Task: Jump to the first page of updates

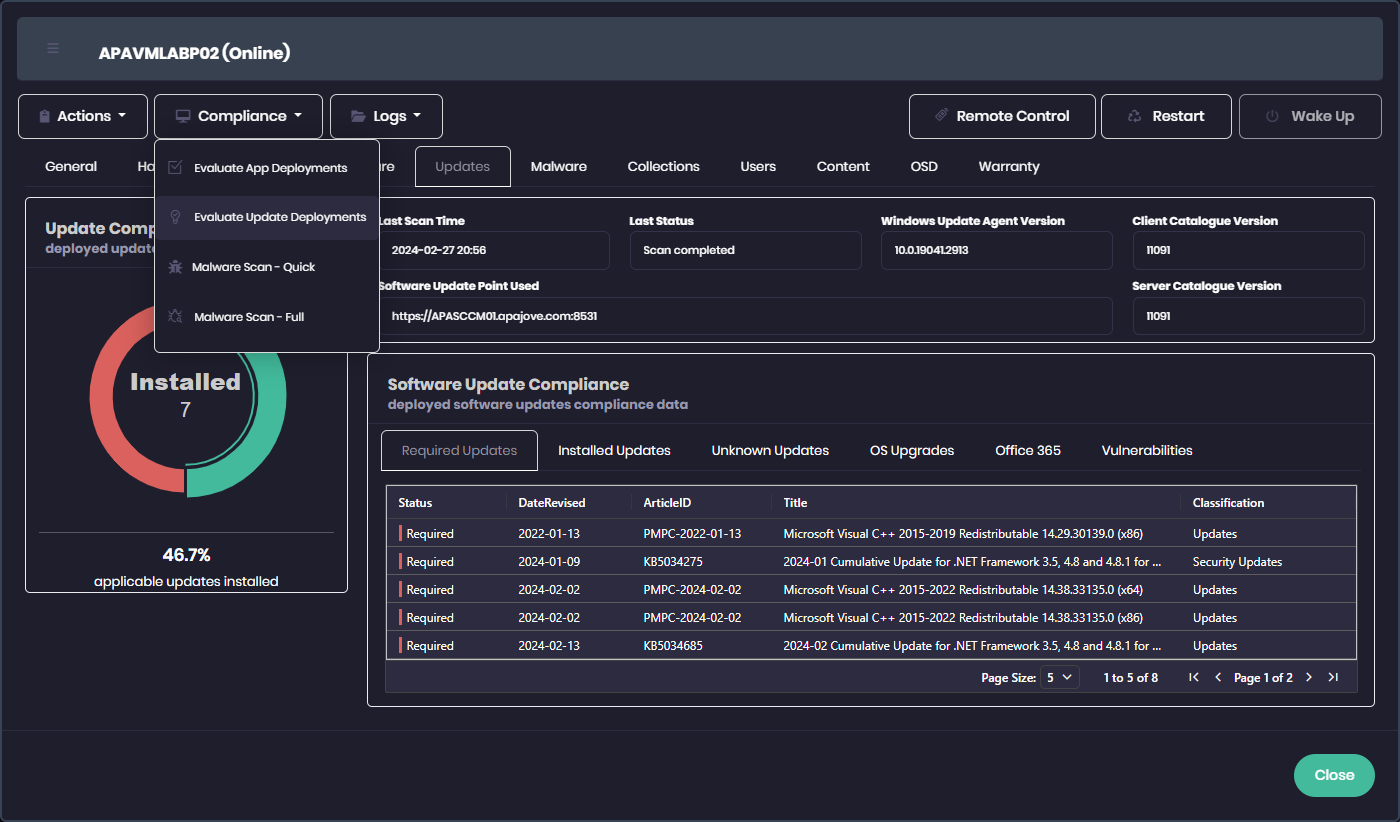Action: coord(1194,678)
